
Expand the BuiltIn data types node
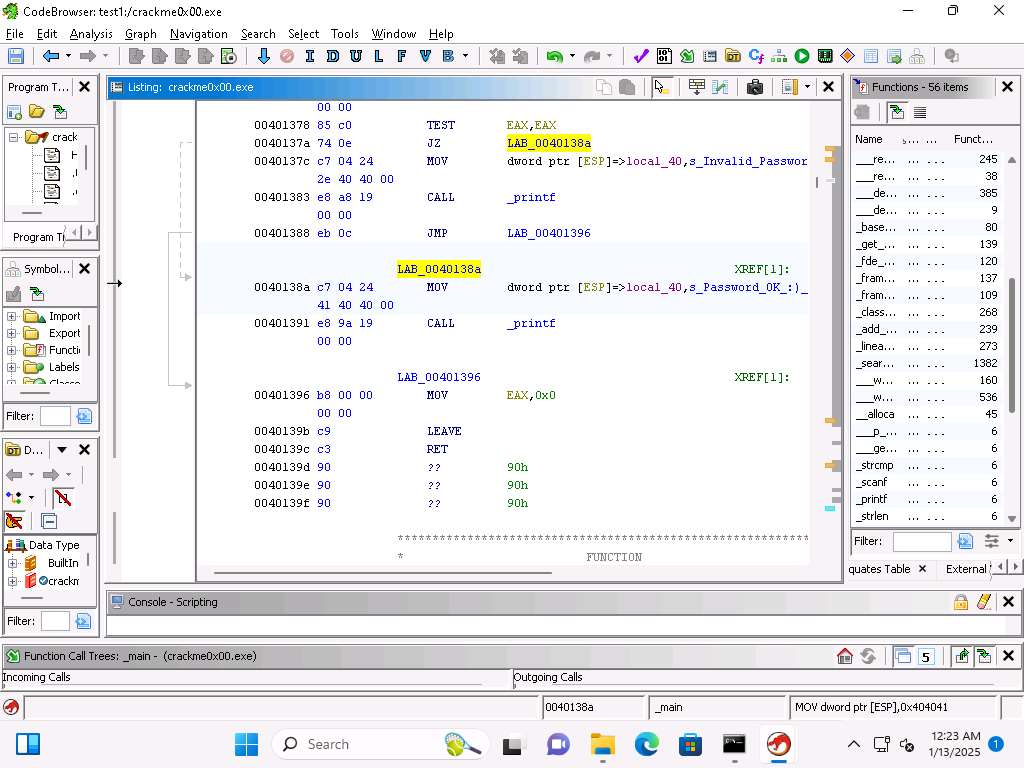click(x=13, y=563)
